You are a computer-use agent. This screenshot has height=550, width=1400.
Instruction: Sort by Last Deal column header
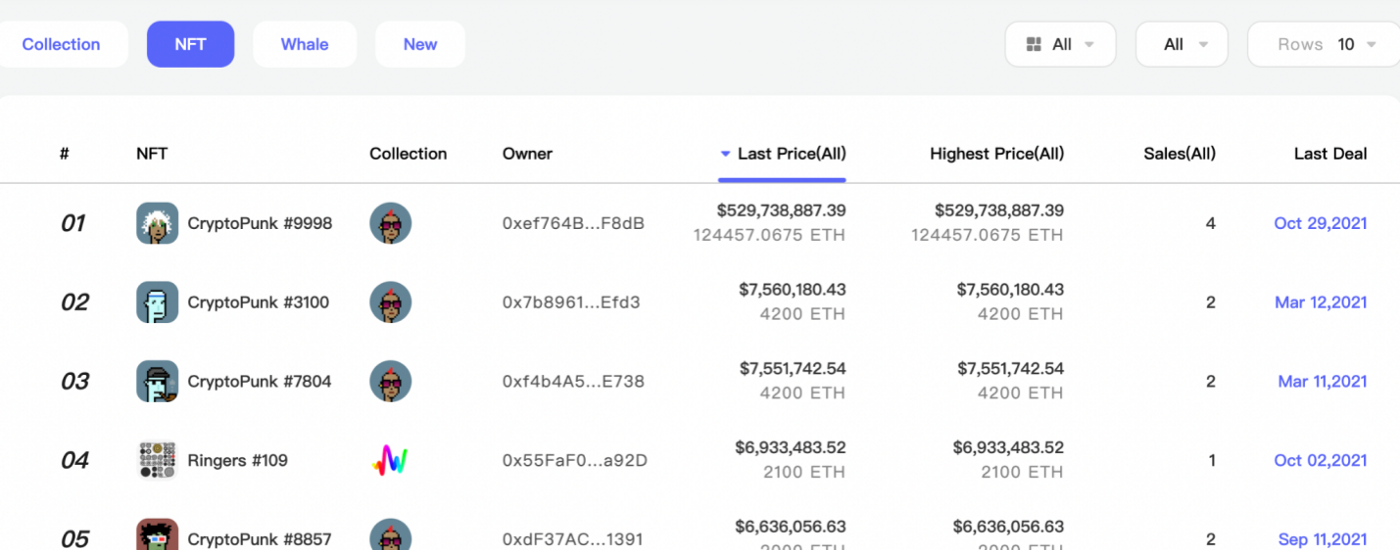tap(1330, 153)
